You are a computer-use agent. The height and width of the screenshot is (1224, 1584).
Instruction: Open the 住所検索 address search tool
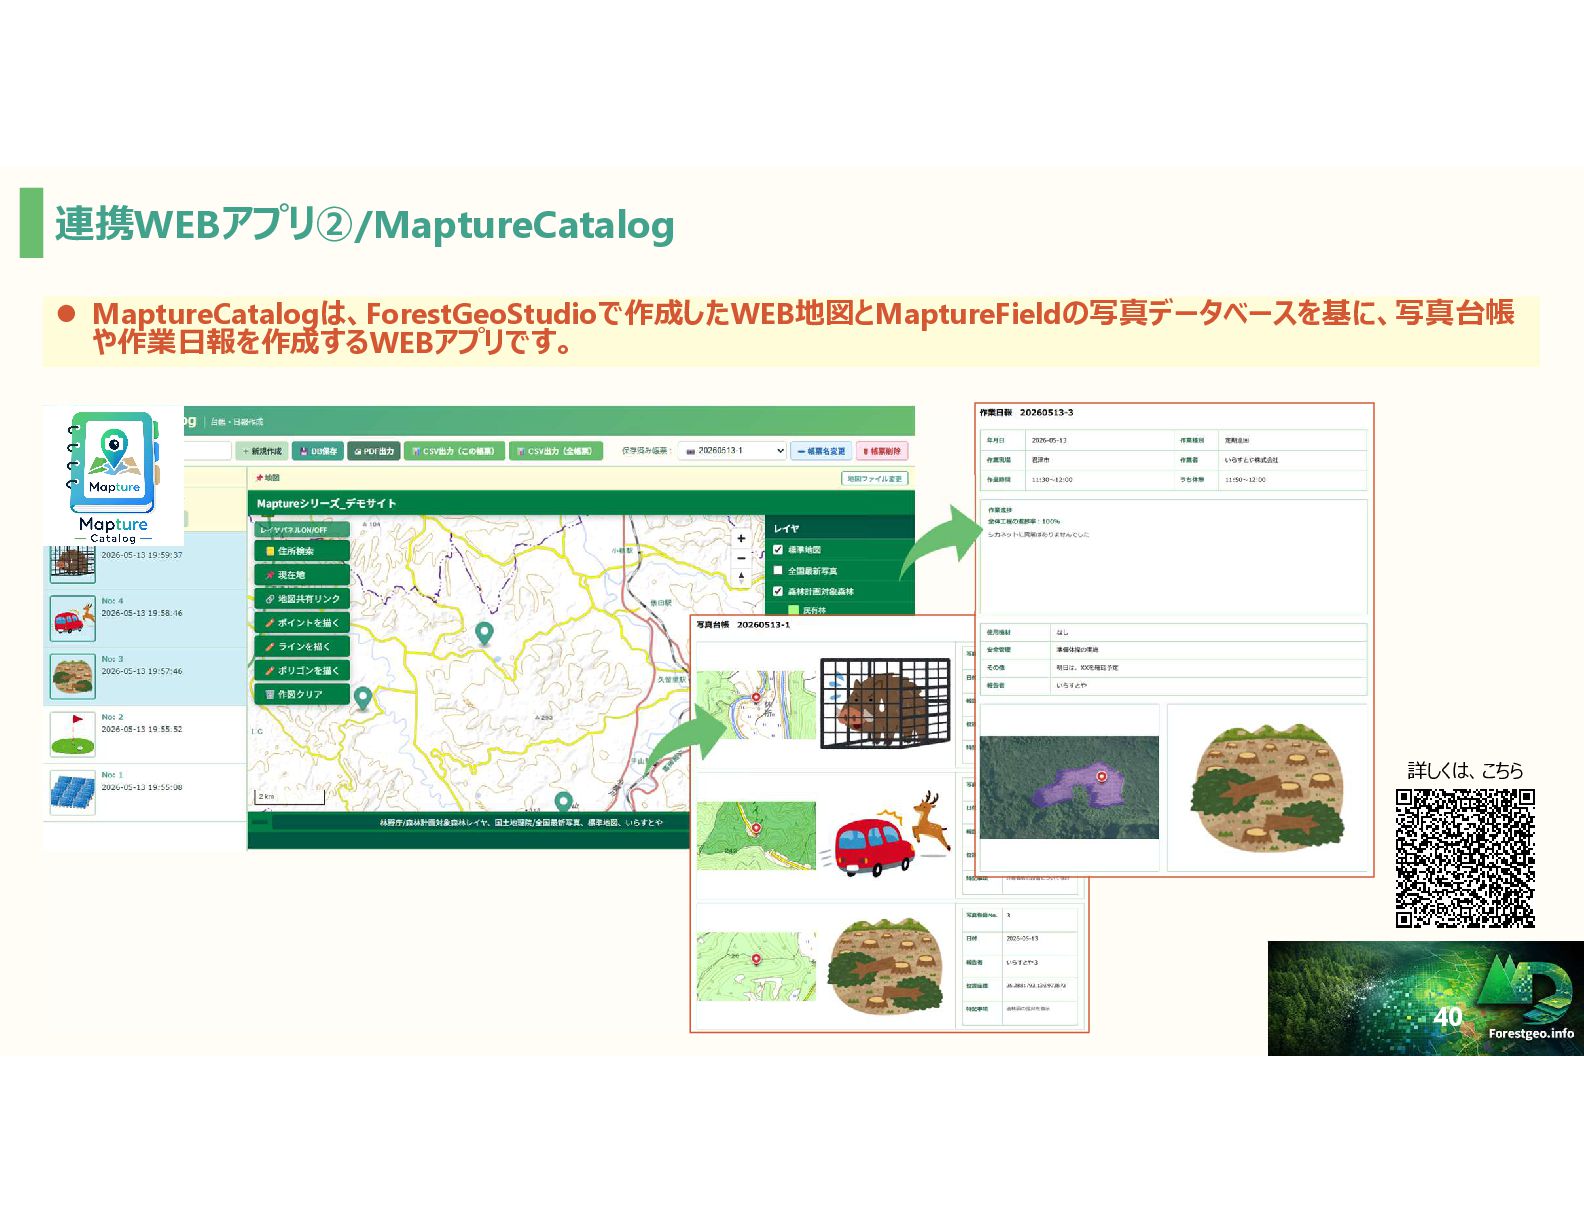coord(302,551)
